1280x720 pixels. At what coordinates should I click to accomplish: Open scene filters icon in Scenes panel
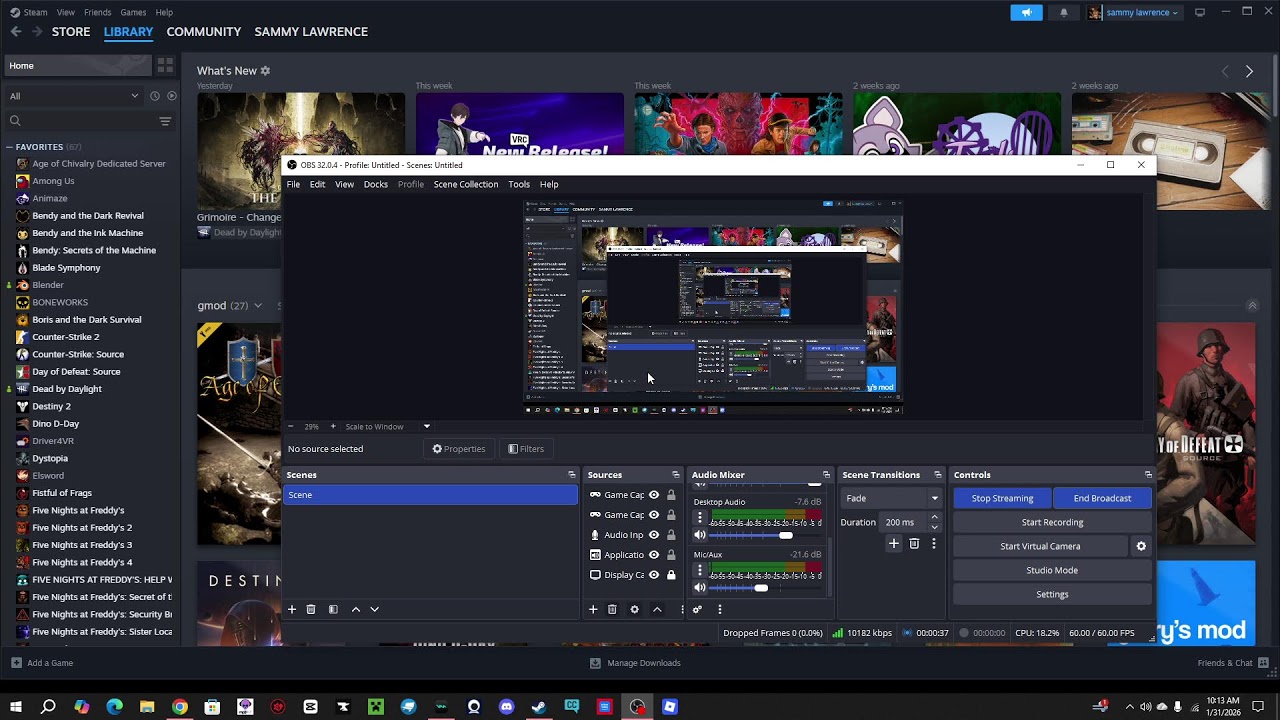click(x=333, y=609)
